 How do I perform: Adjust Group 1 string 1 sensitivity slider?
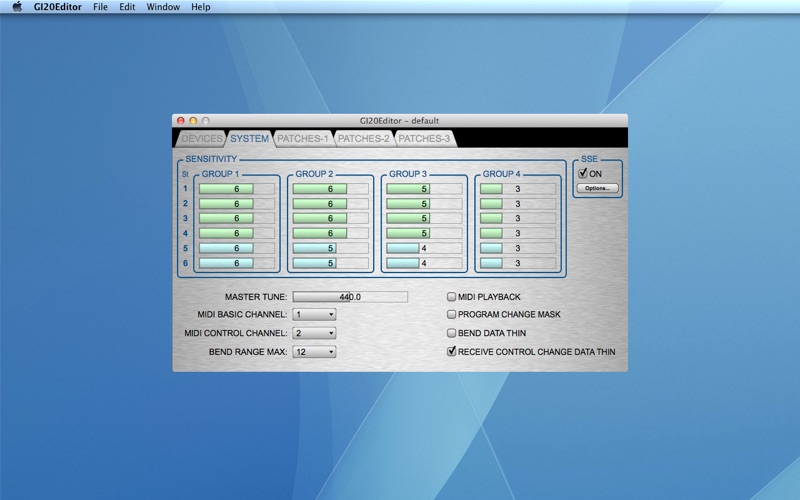click(x=237, y=189)
